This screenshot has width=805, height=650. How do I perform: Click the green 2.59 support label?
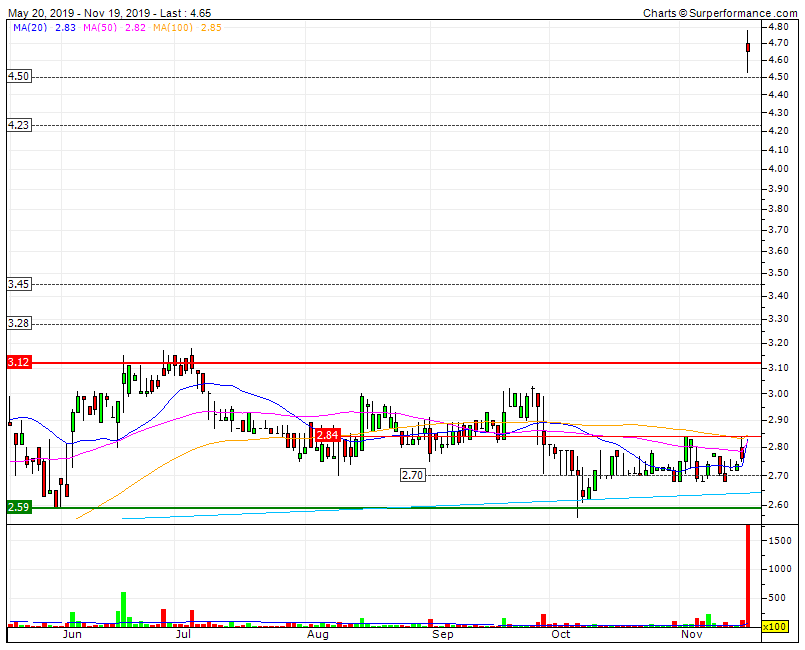tap(18, 507)
